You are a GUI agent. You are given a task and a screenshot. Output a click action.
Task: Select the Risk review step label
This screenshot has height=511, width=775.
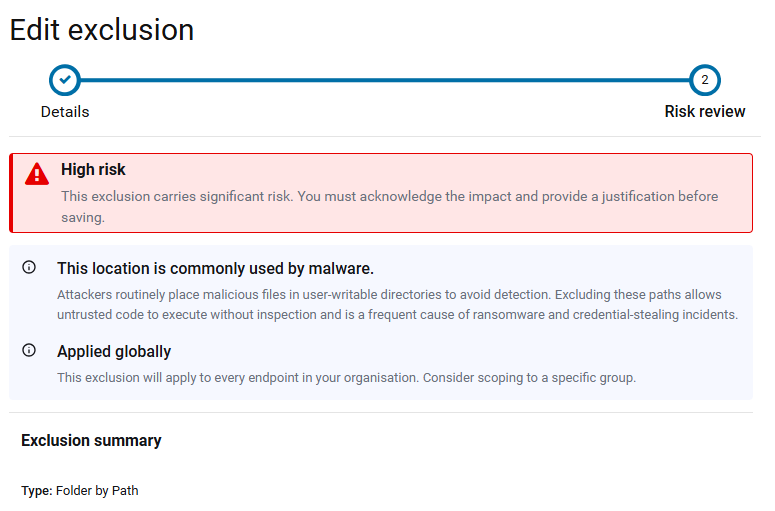[x=704, y=112]
